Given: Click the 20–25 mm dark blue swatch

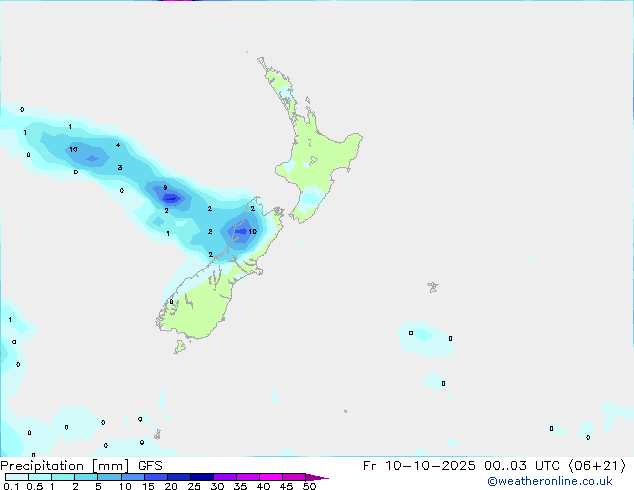Looking at the screenshot, I should click(179, 477).
